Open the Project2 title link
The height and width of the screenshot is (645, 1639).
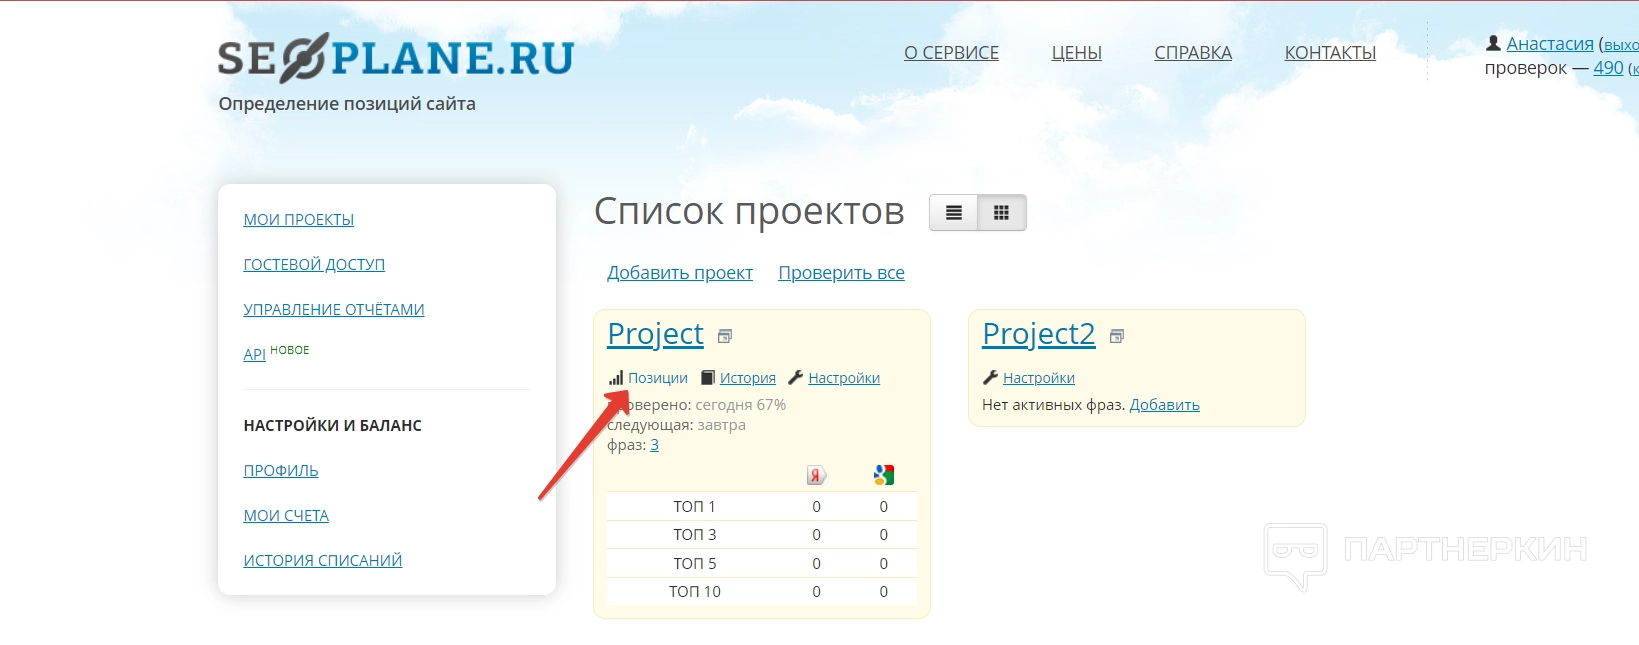pyautogui.click(x=1039, y=334)
